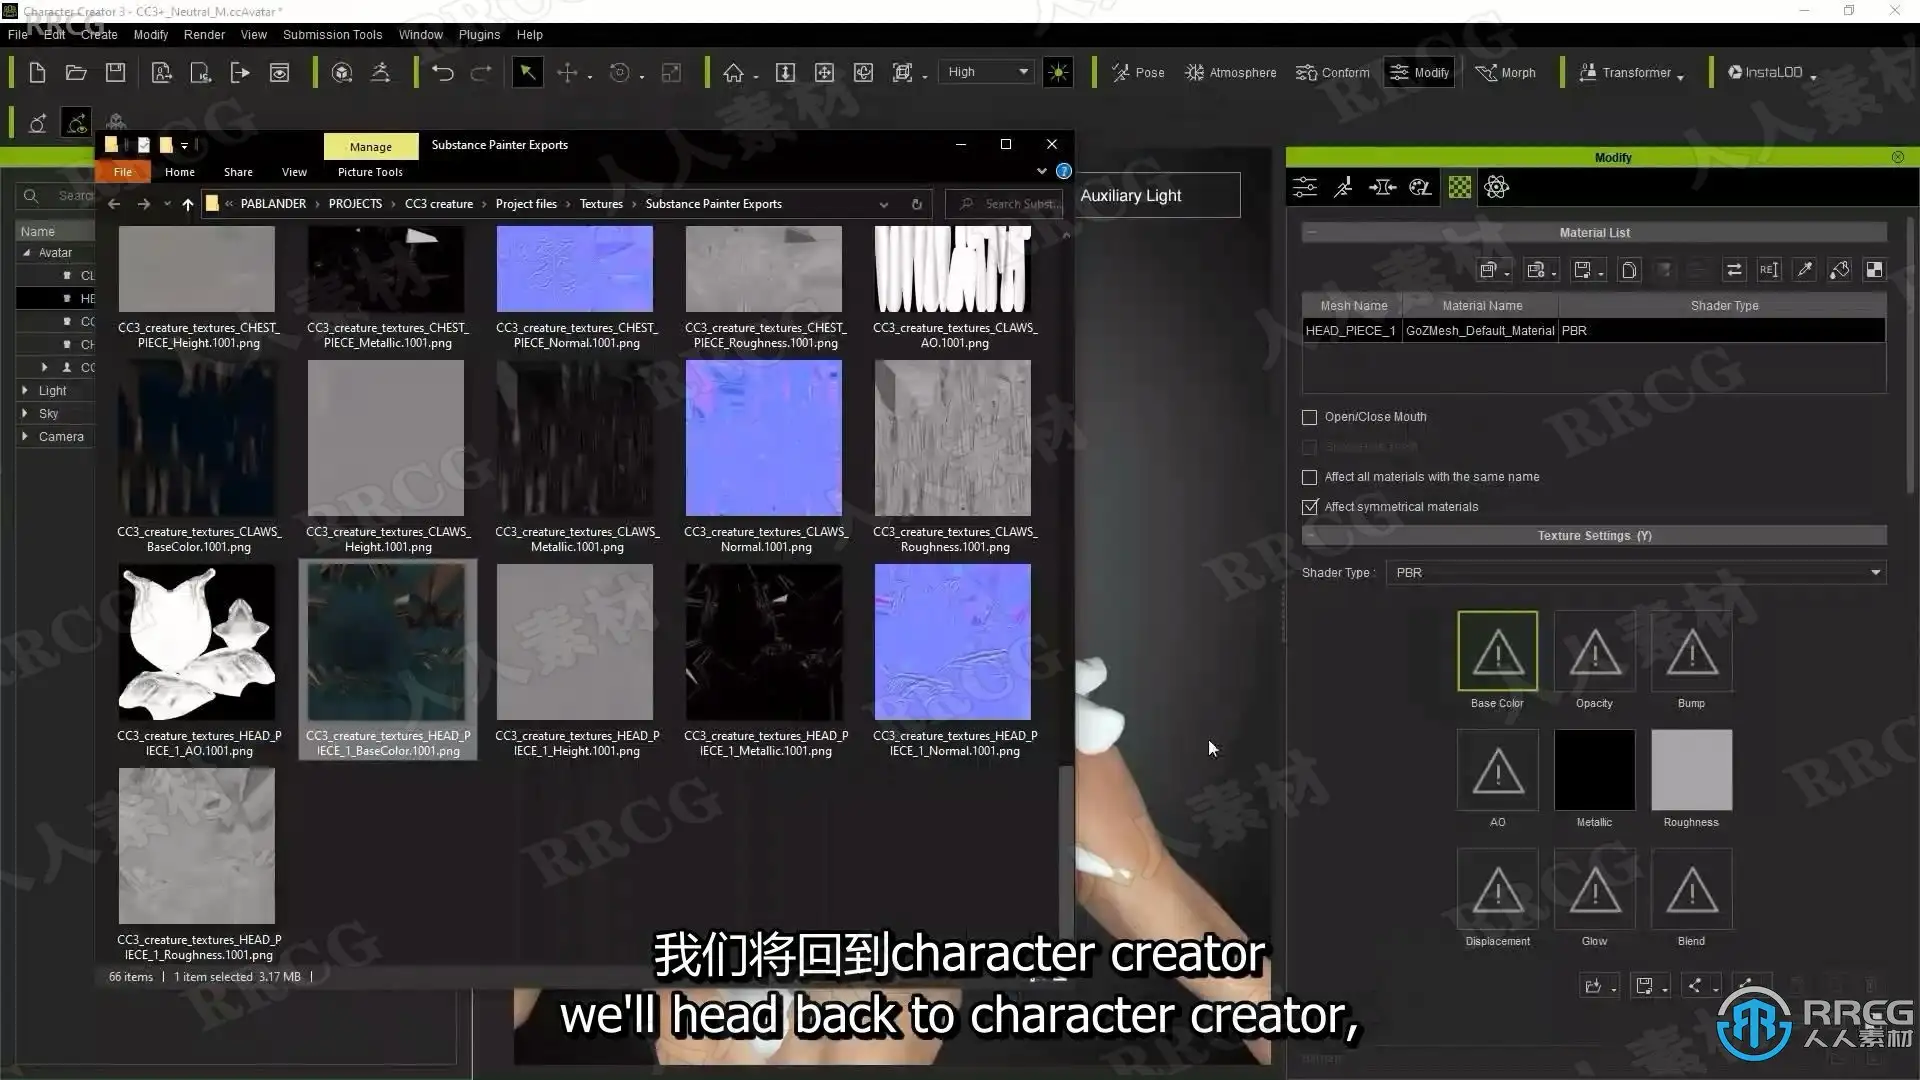The width and height of the screenshot is (1920, 1080).
Task: Click the eyedropper icon in Material List
Action: point(1804,270)
